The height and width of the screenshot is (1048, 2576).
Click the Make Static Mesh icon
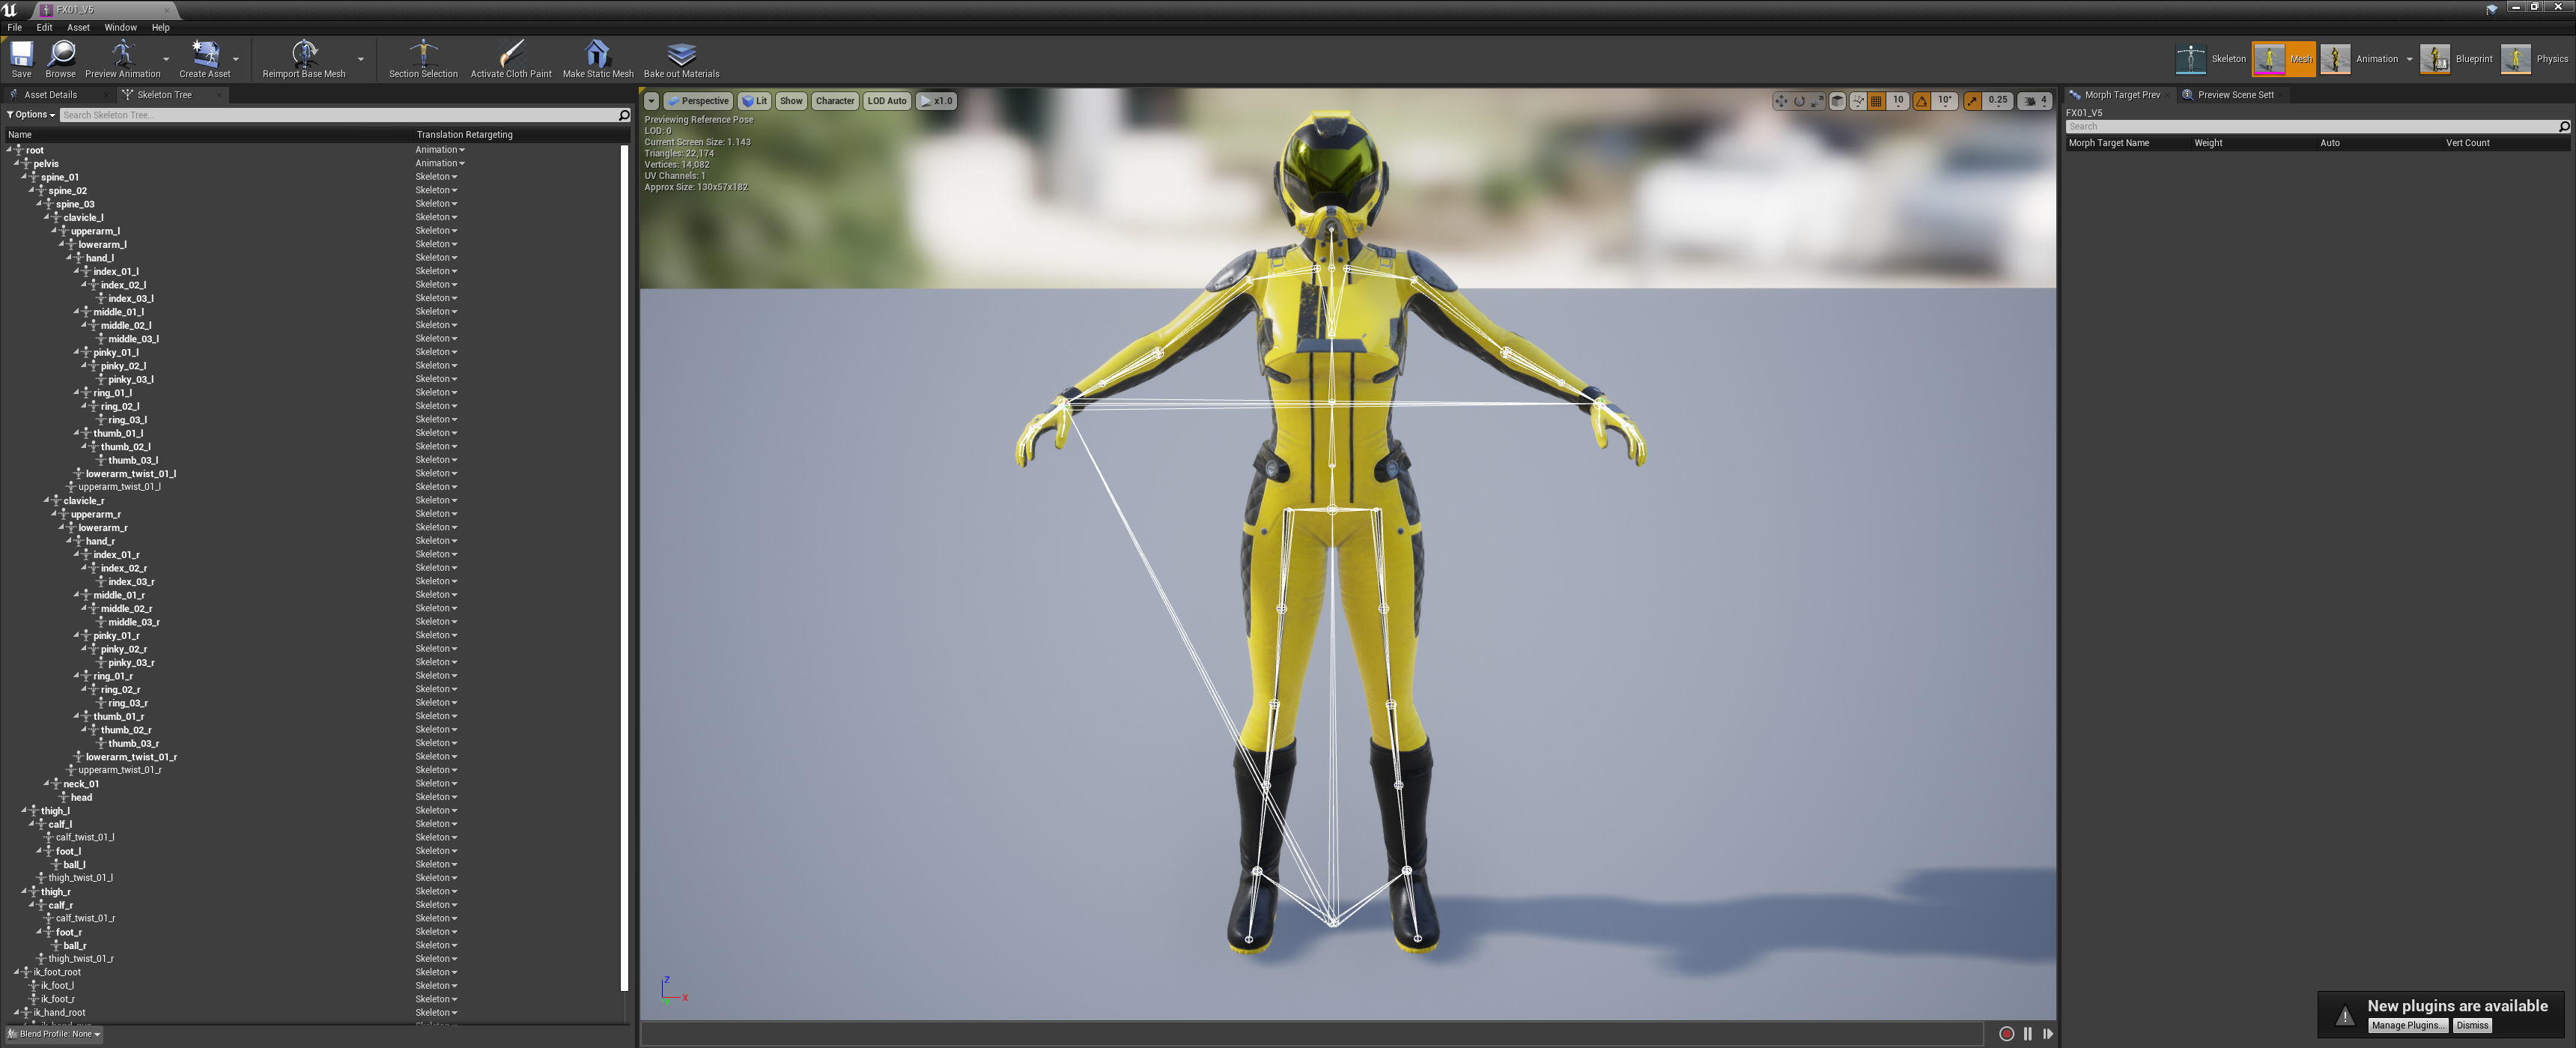coord(597,54)
